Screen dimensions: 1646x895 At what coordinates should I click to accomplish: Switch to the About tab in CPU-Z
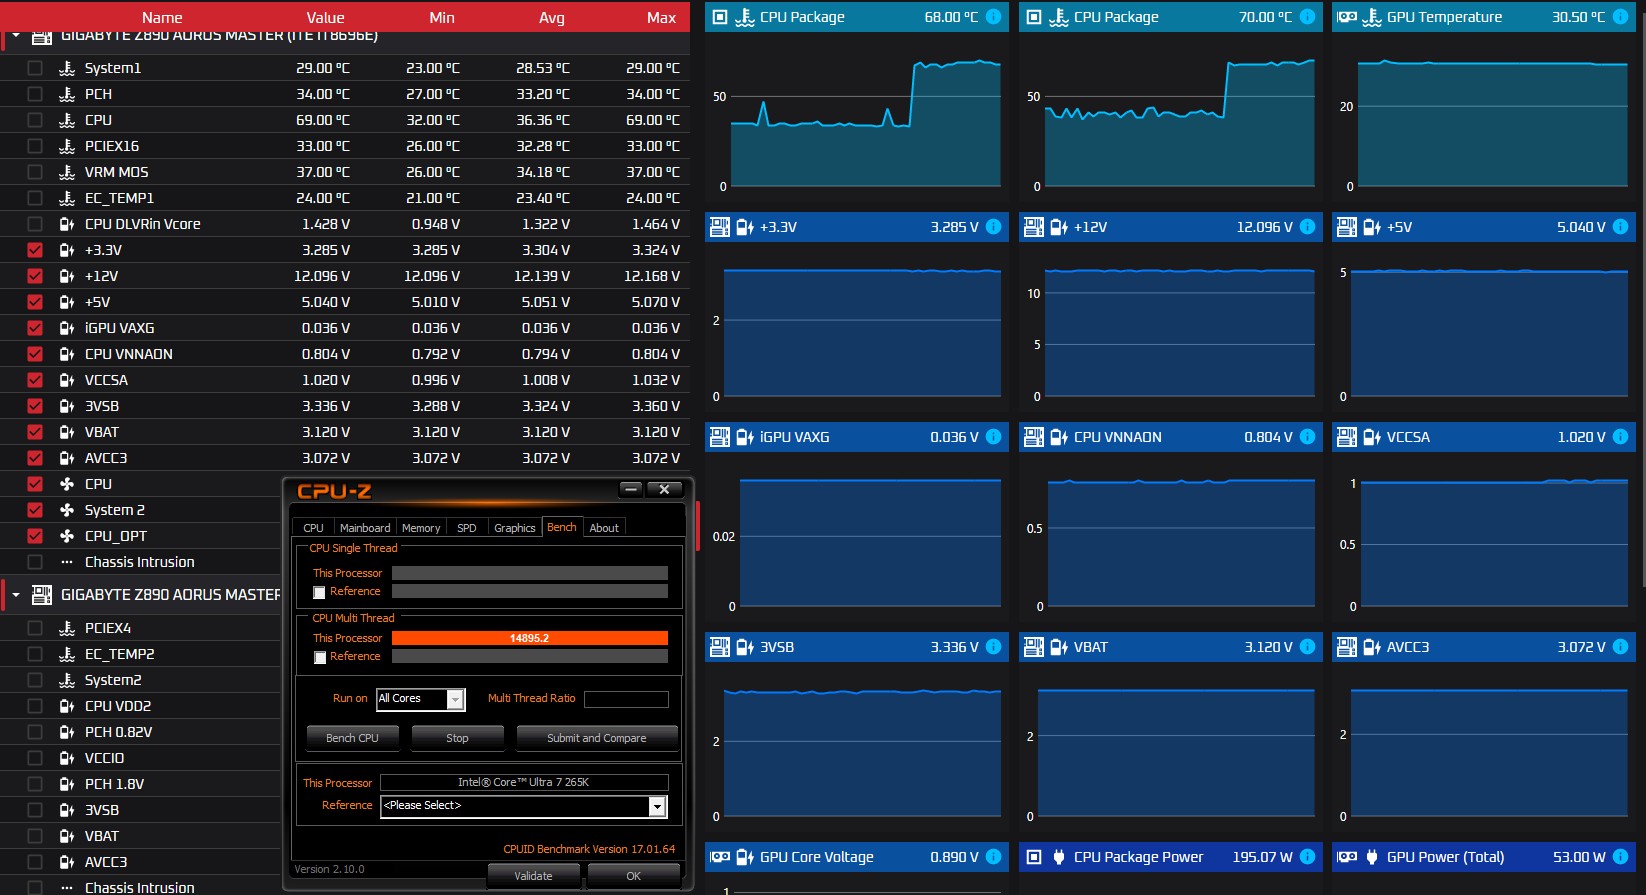(x=604, y=528)
